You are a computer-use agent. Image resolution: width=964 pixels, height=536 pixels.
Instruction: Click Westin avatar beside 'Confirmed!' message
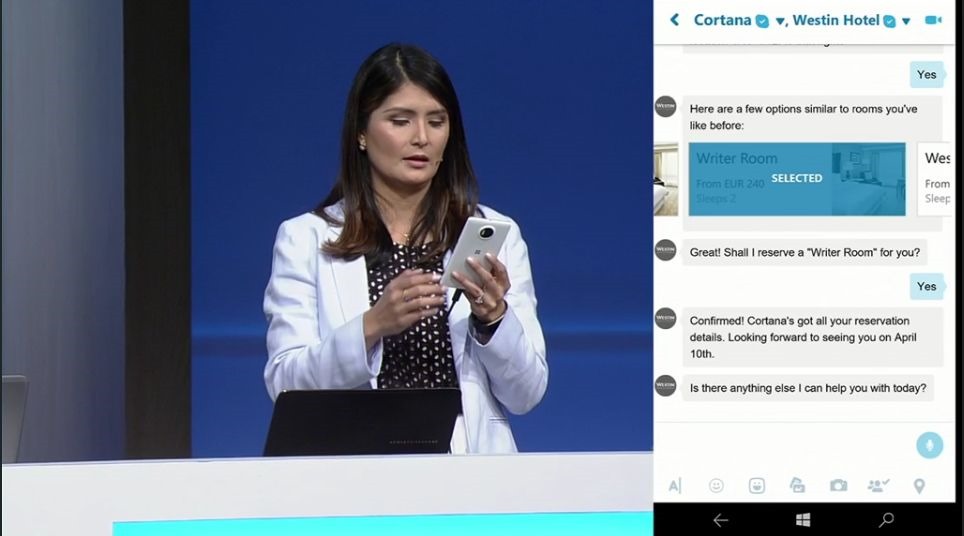point(666,318)
